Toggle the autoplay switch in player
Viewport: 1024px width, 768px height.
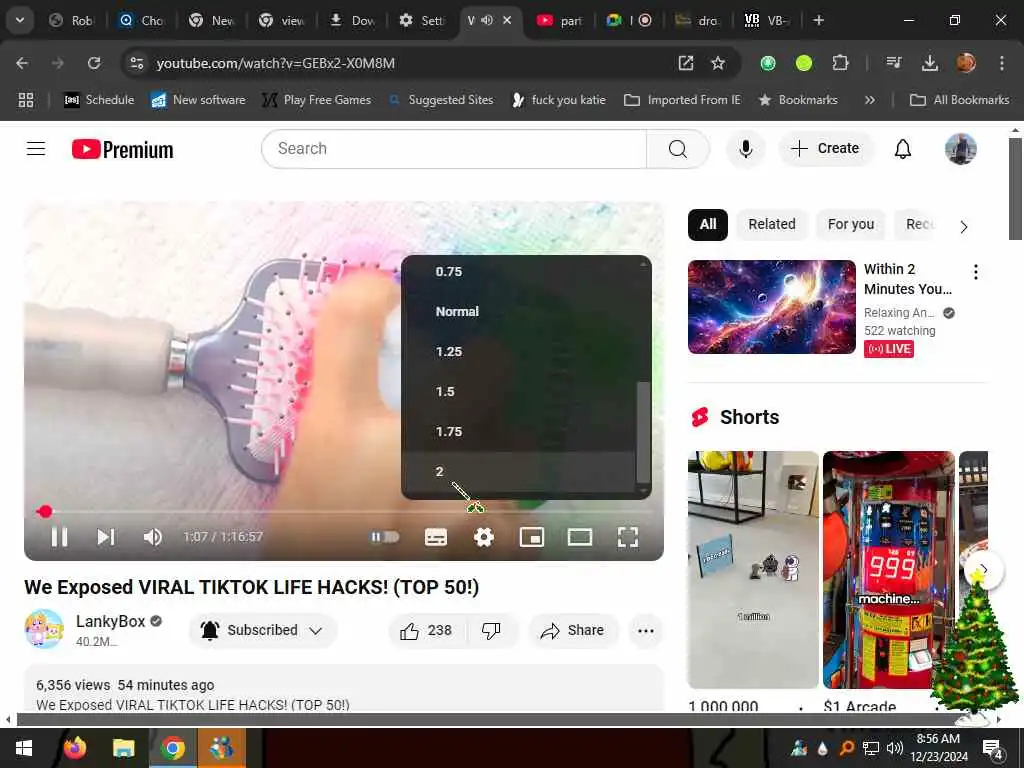385,537
